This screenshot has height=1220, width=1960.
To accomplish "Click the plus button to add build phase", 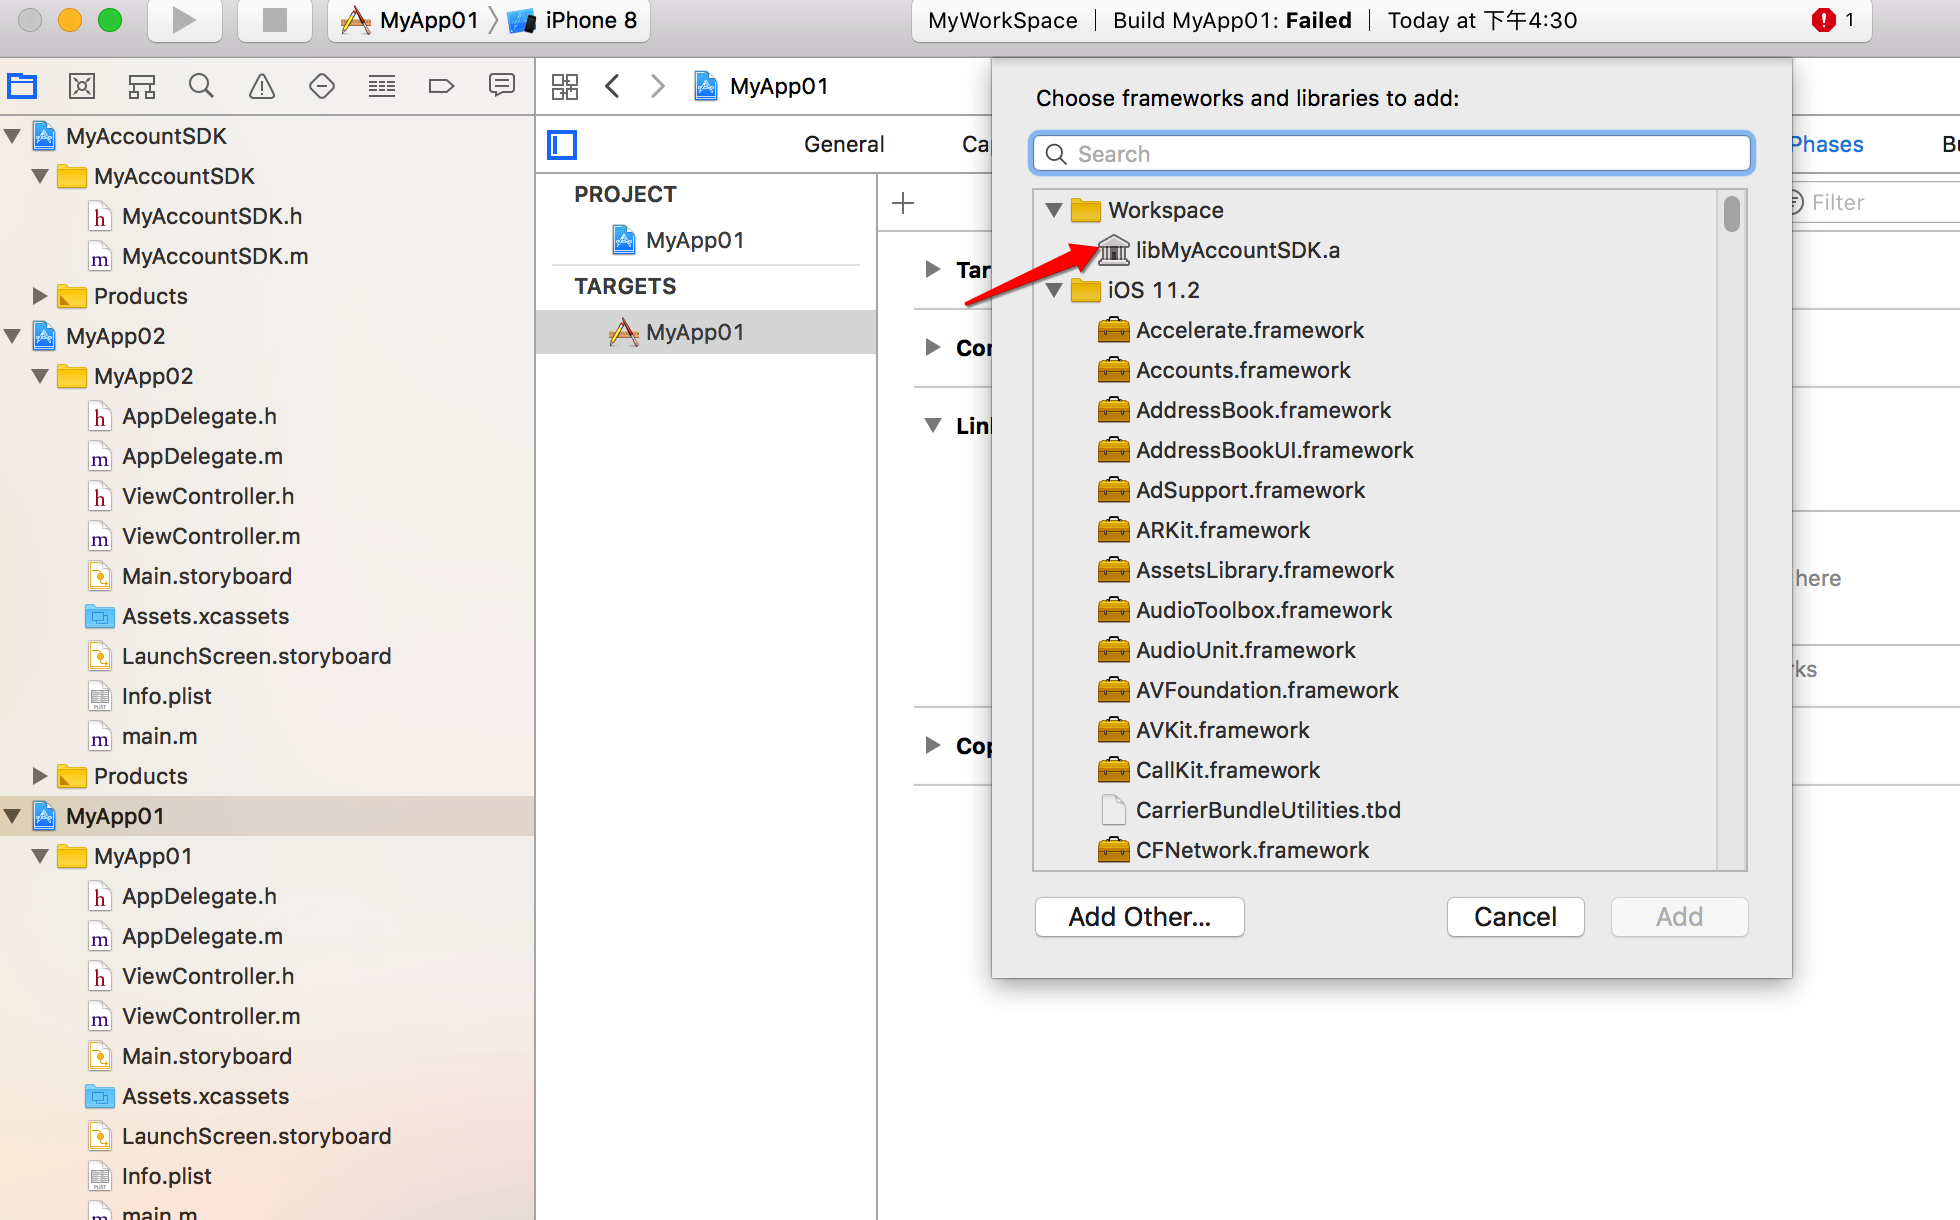I will coord(903,203).
